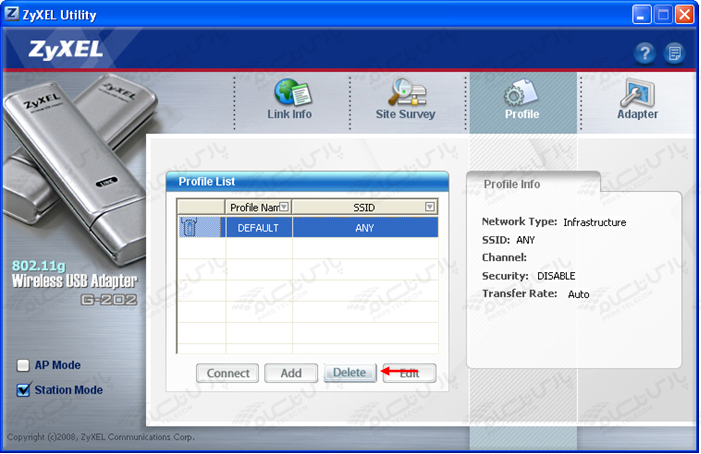Select the ANY SSID cell

pyautogui.click(x=365, y=227)
